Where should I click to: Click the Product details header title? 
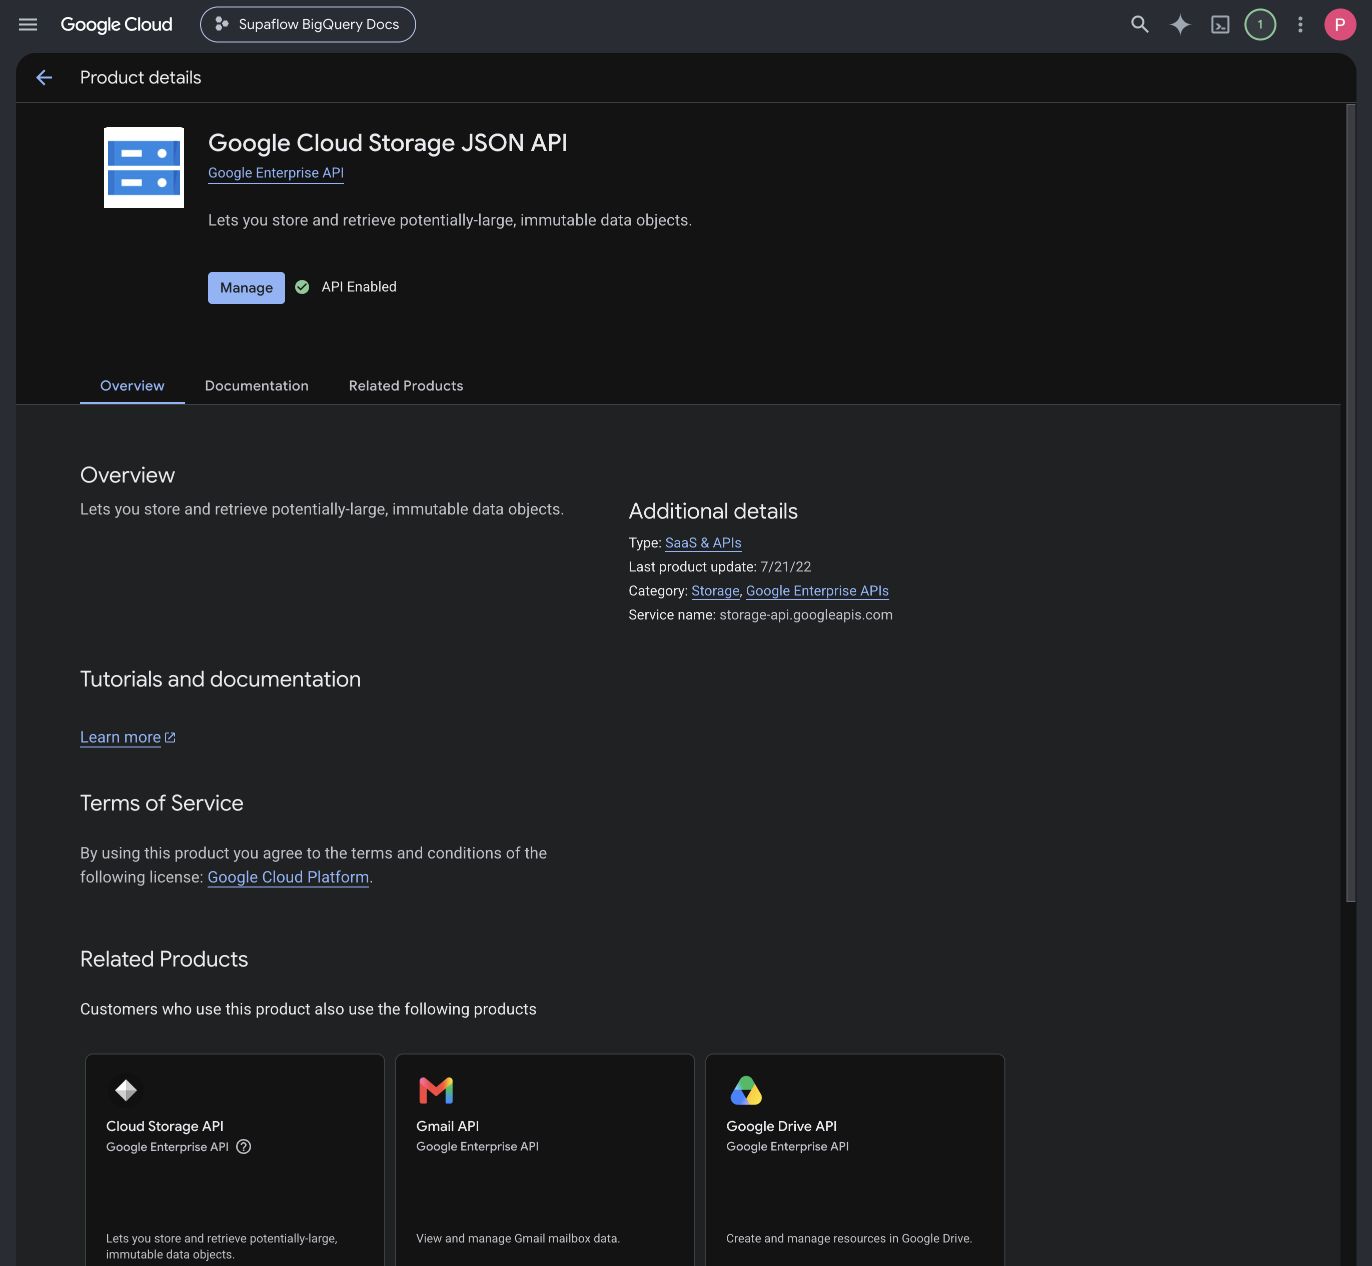140,77
